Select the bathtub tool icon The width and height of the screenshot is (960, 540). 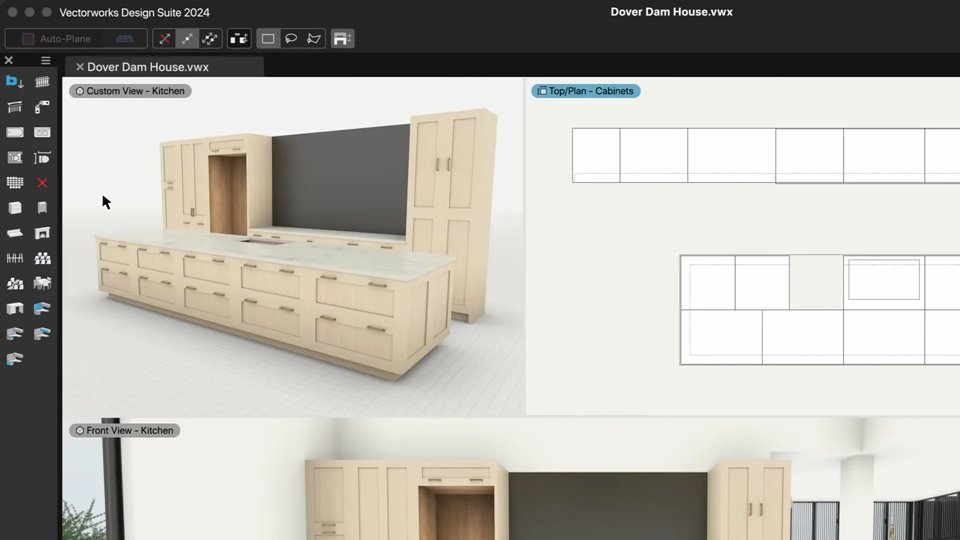click(x=15, y=132)
